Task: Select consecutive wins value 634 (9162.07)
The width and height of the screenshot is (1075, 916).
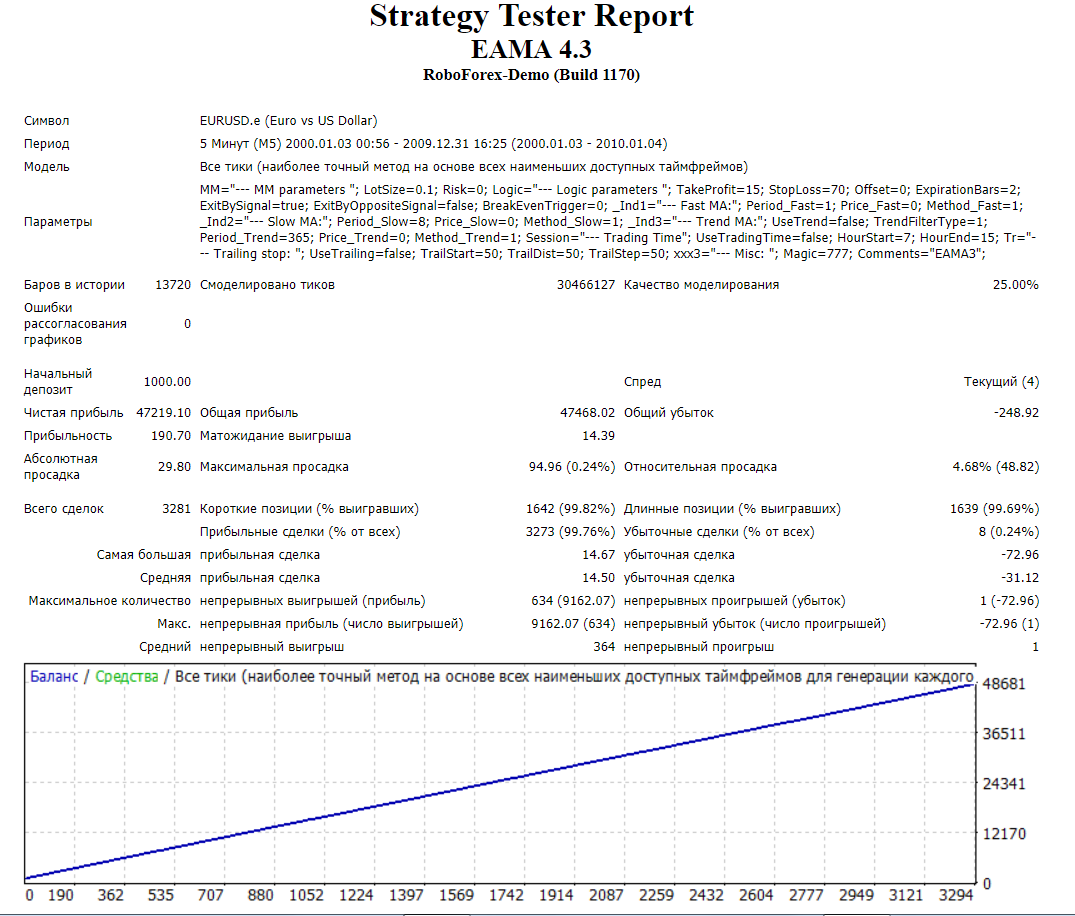Action: [x=573, y=601]
